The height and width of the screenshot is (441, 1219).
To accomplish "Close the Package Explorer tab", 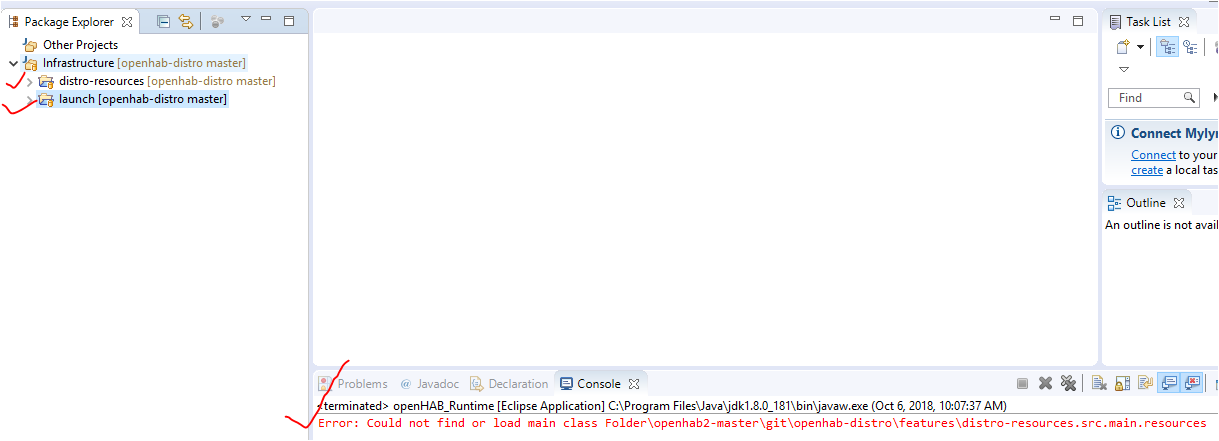I will (126, 21).
